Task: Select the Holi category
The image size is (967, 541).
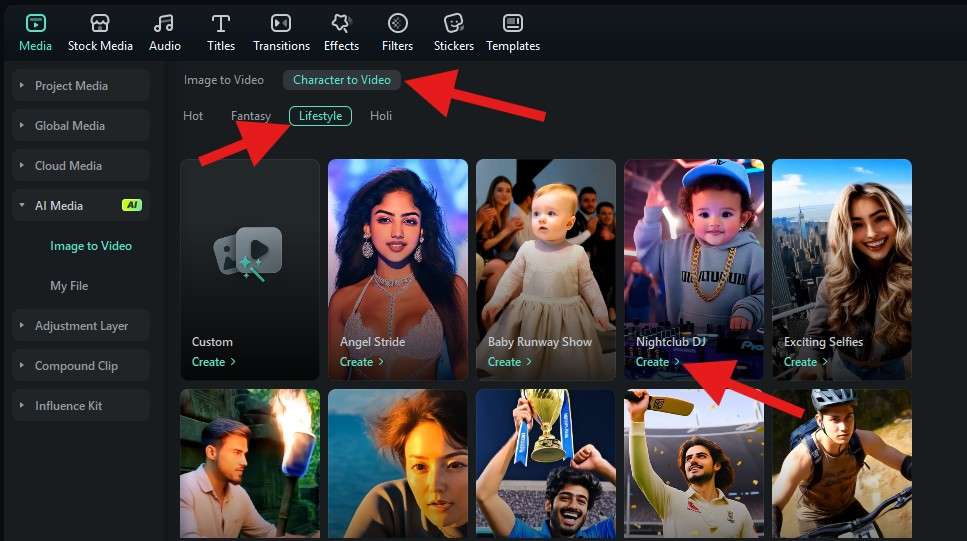Action: click(381, 115)
